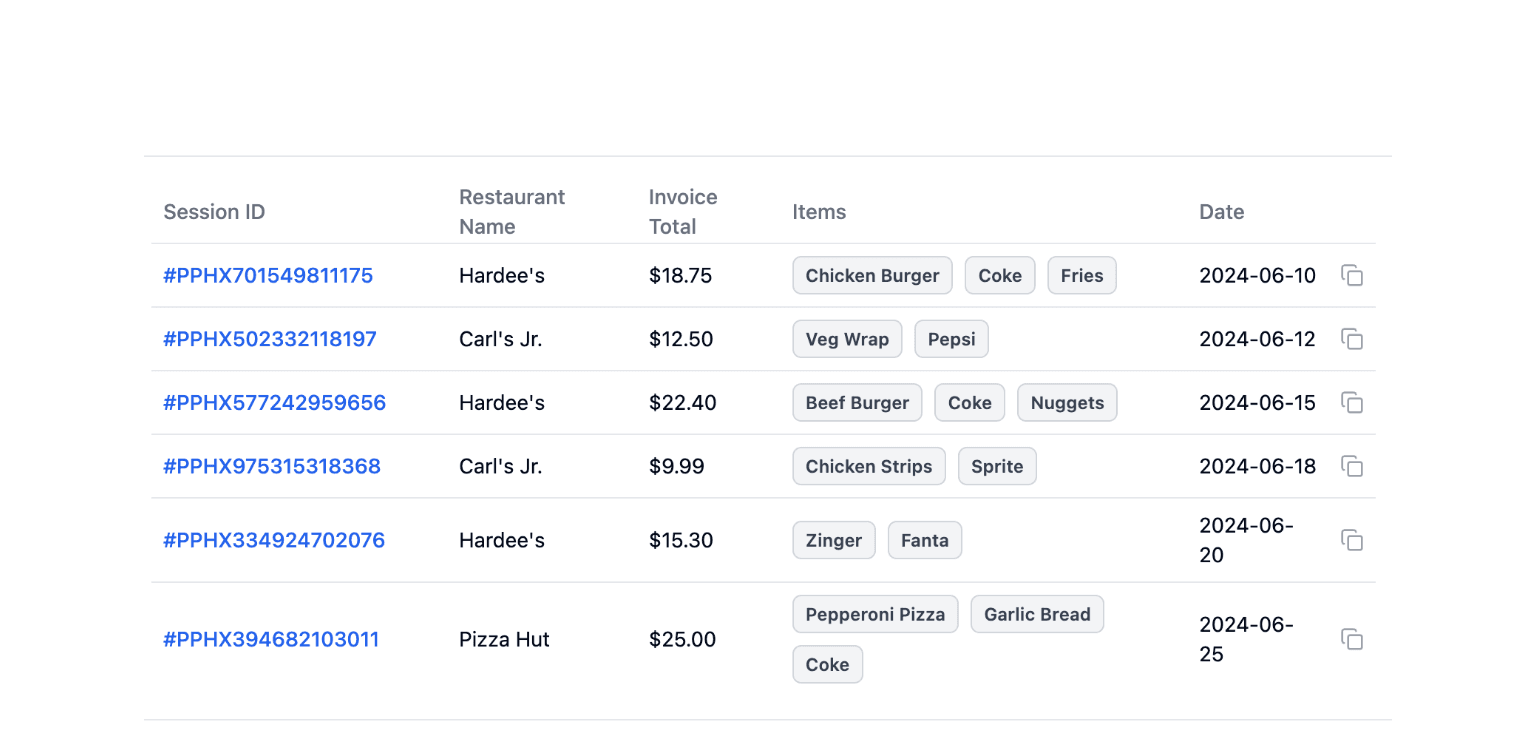1536x746 pixels.
Task: Open the #PPHX394682103011 session
Action: (271, 640)
